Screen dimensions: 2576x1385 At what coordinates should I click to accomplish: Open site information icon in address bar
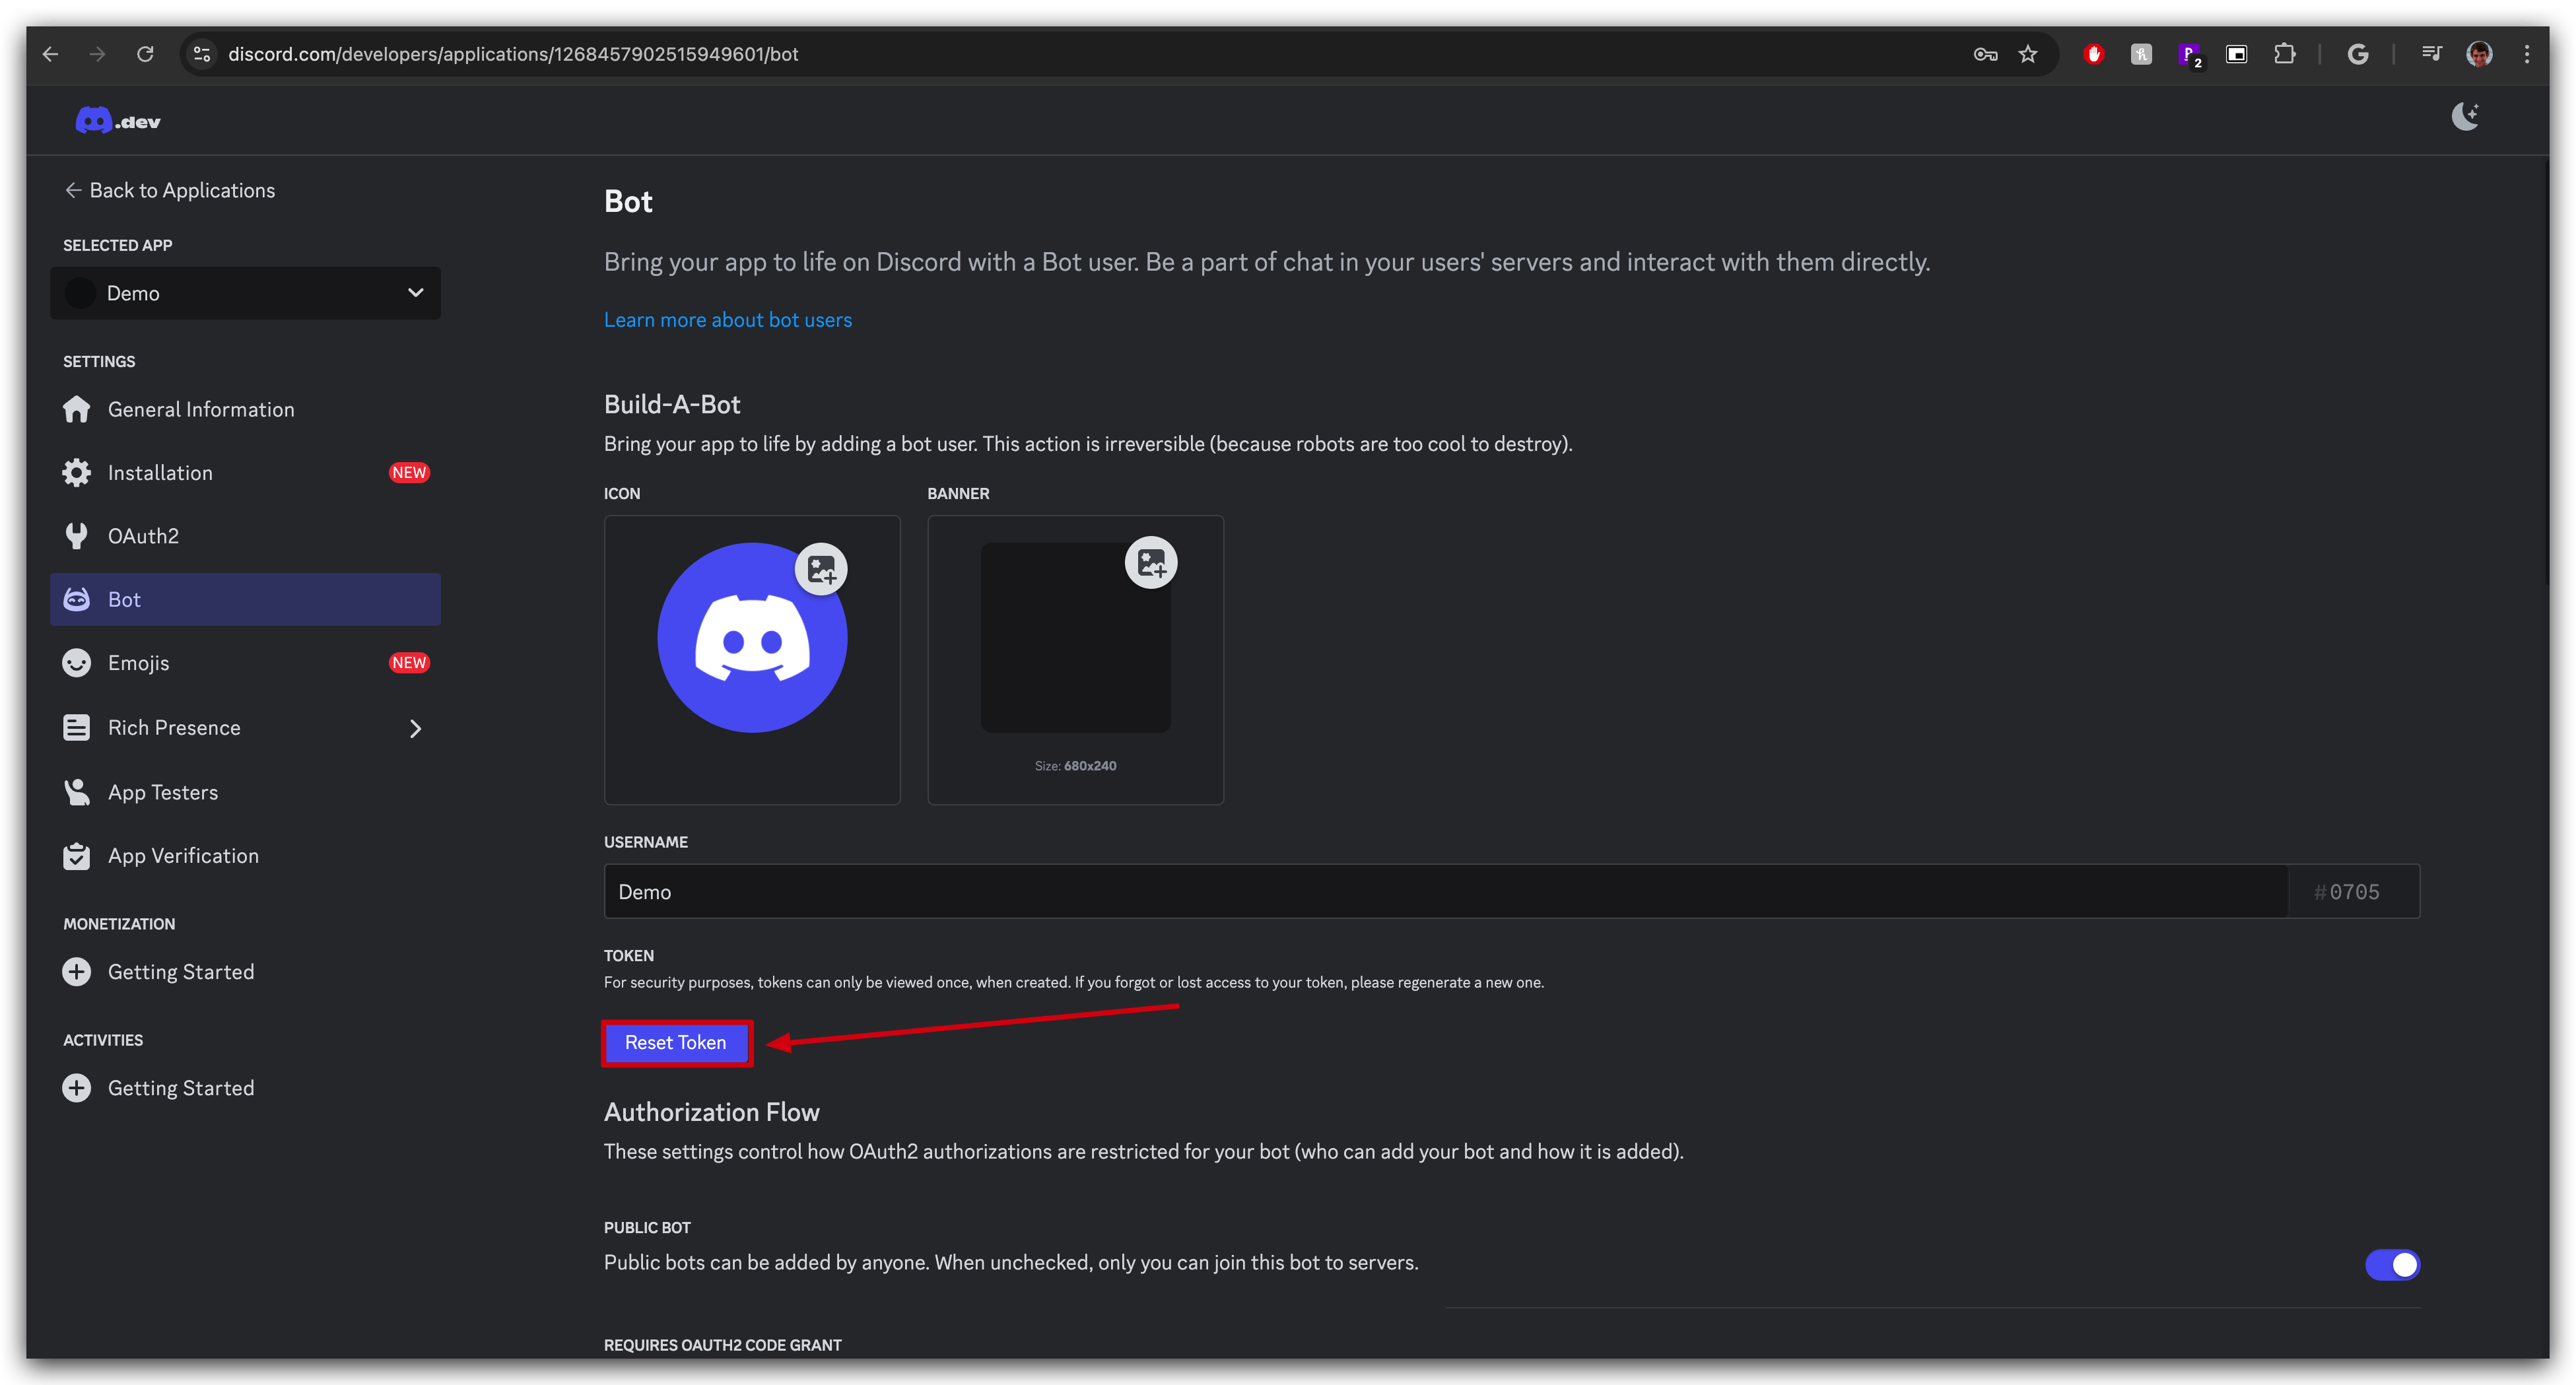(202, 54)
